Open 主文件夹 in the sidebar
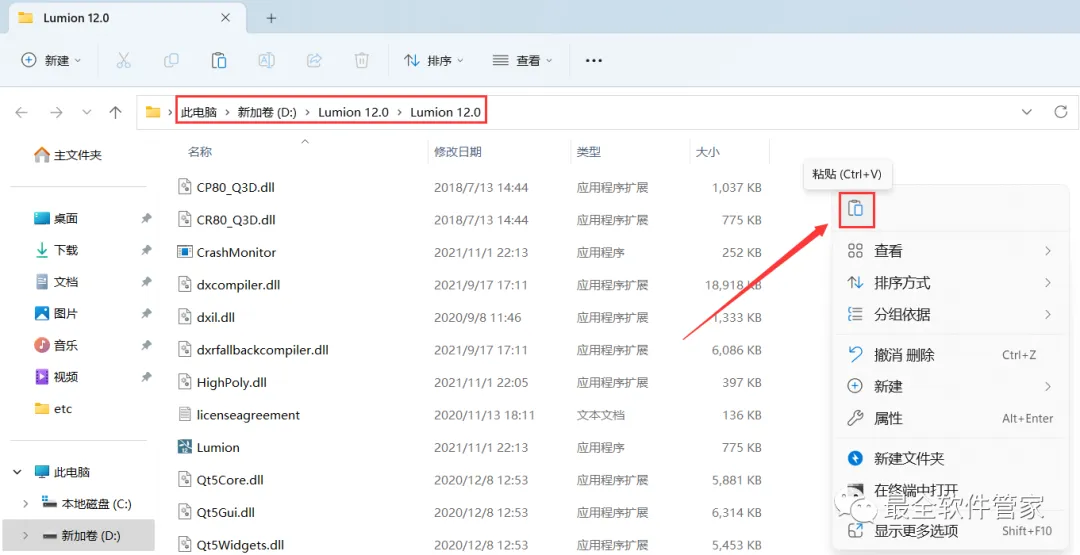This screenshot has height=555, width=1080. click(x=68, y=155)
